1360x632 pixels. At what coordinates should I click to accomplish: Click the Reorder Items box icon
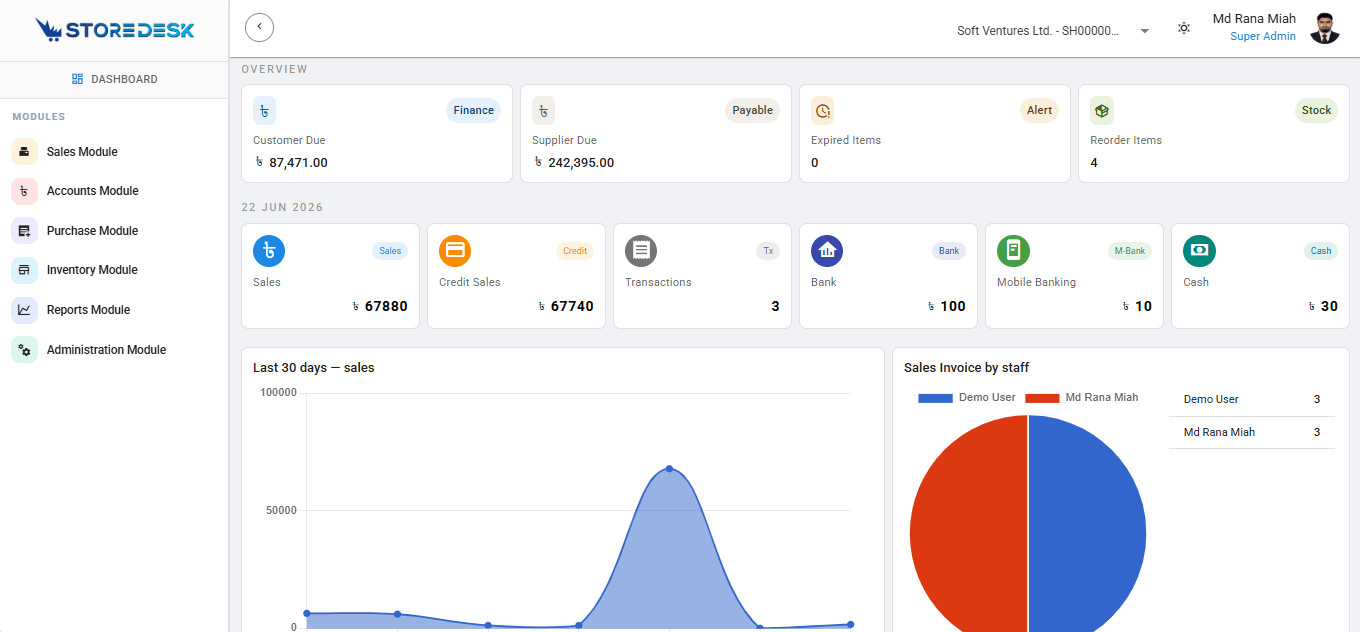click(1102, 110)
